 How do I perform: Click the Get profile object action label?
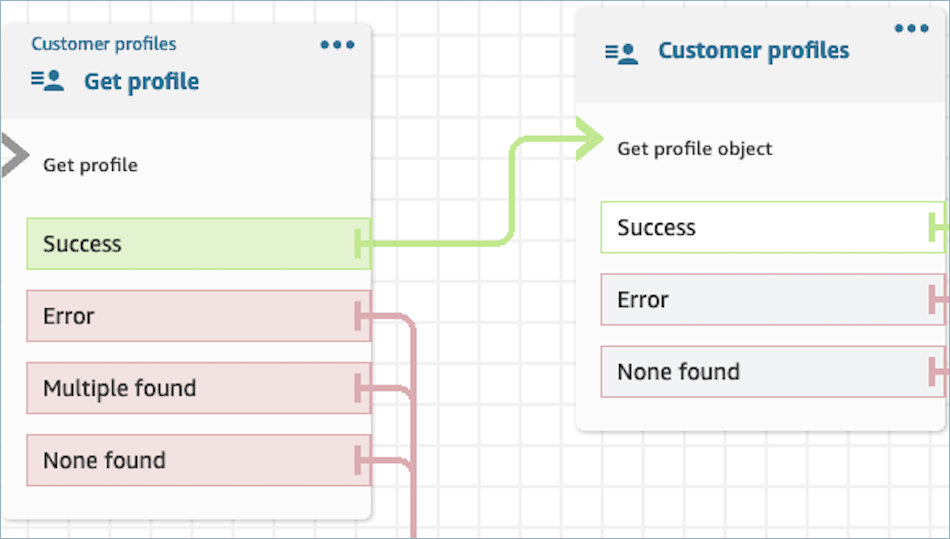coord(694,149)
